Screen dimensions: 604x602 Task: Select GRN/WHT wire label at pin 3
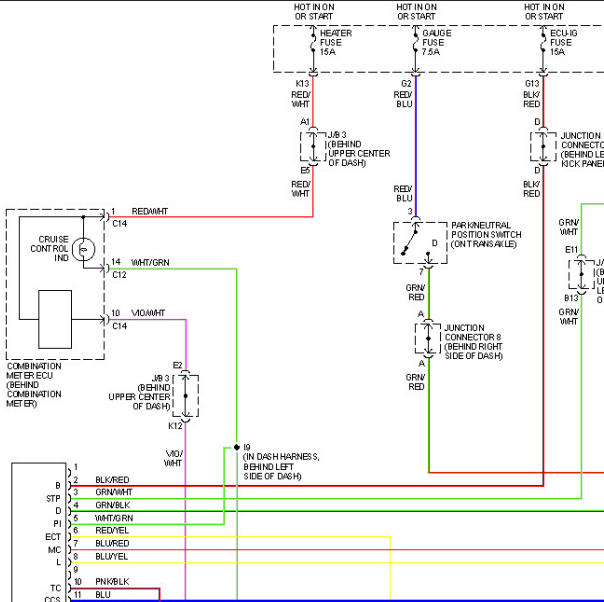(114, 492)
